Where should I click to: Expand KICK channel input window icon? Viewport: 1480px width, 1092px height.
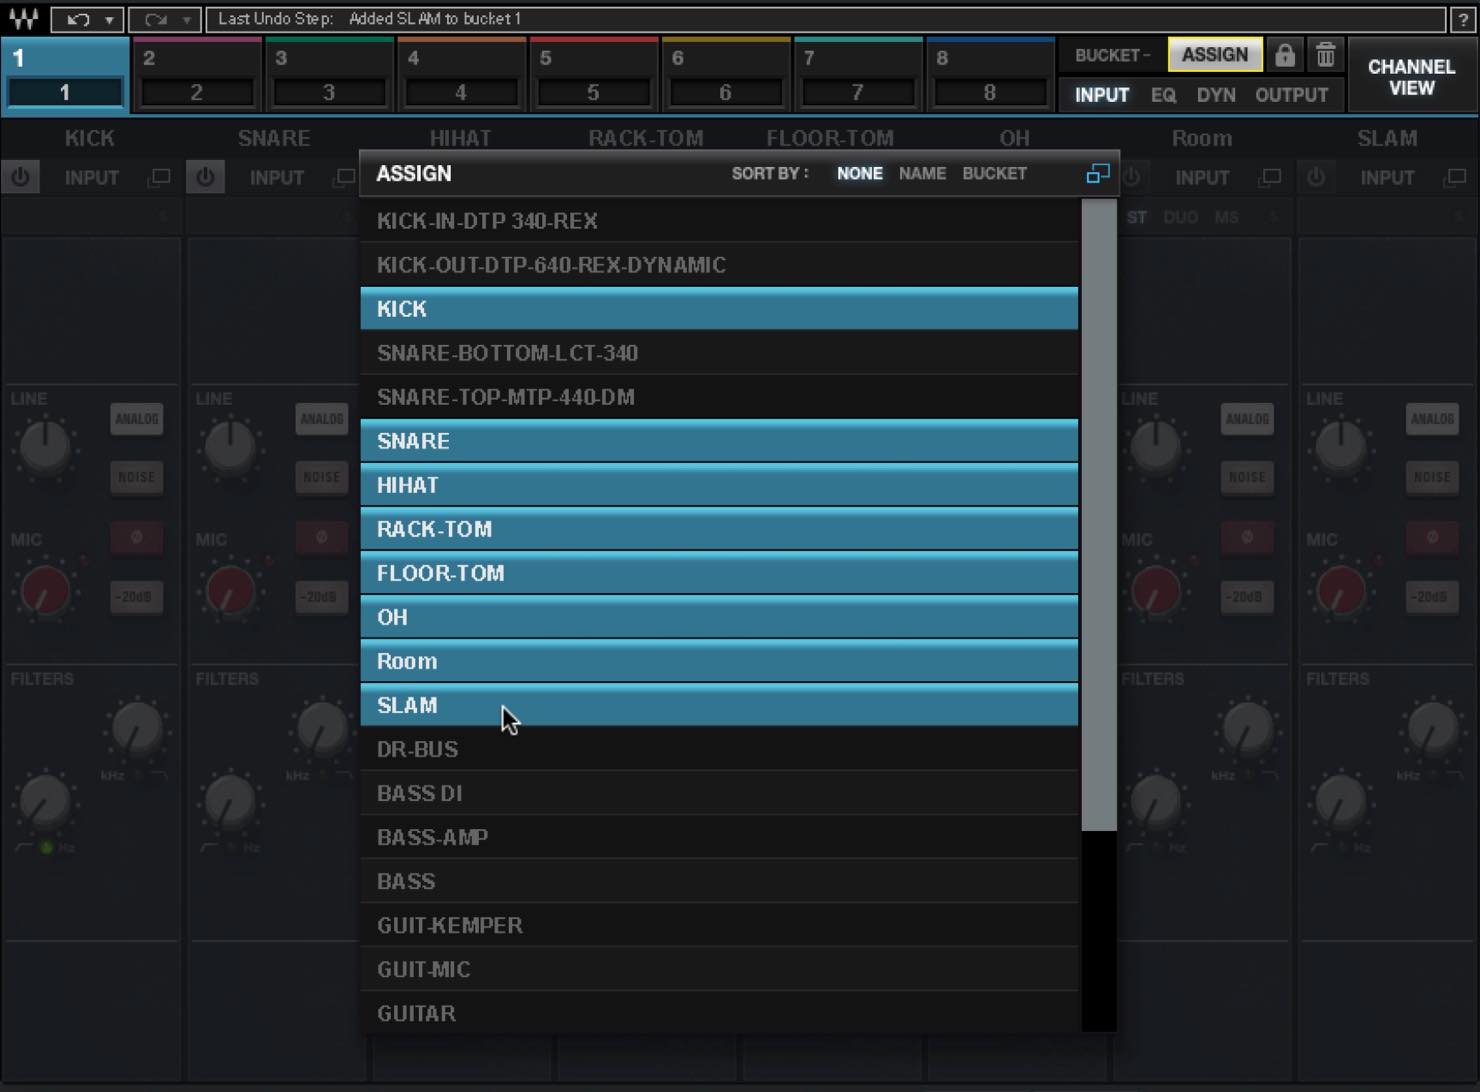159,177
